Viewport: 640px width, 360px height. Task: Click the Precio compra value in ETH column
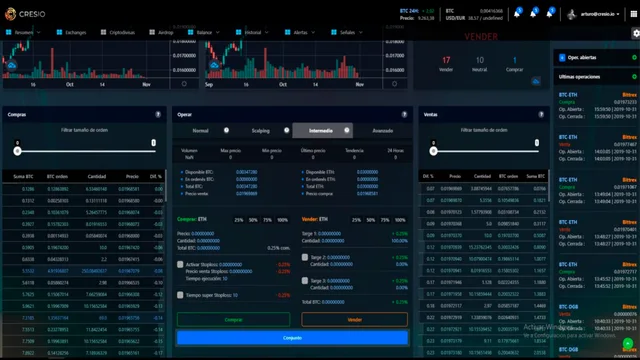[367, 193]
